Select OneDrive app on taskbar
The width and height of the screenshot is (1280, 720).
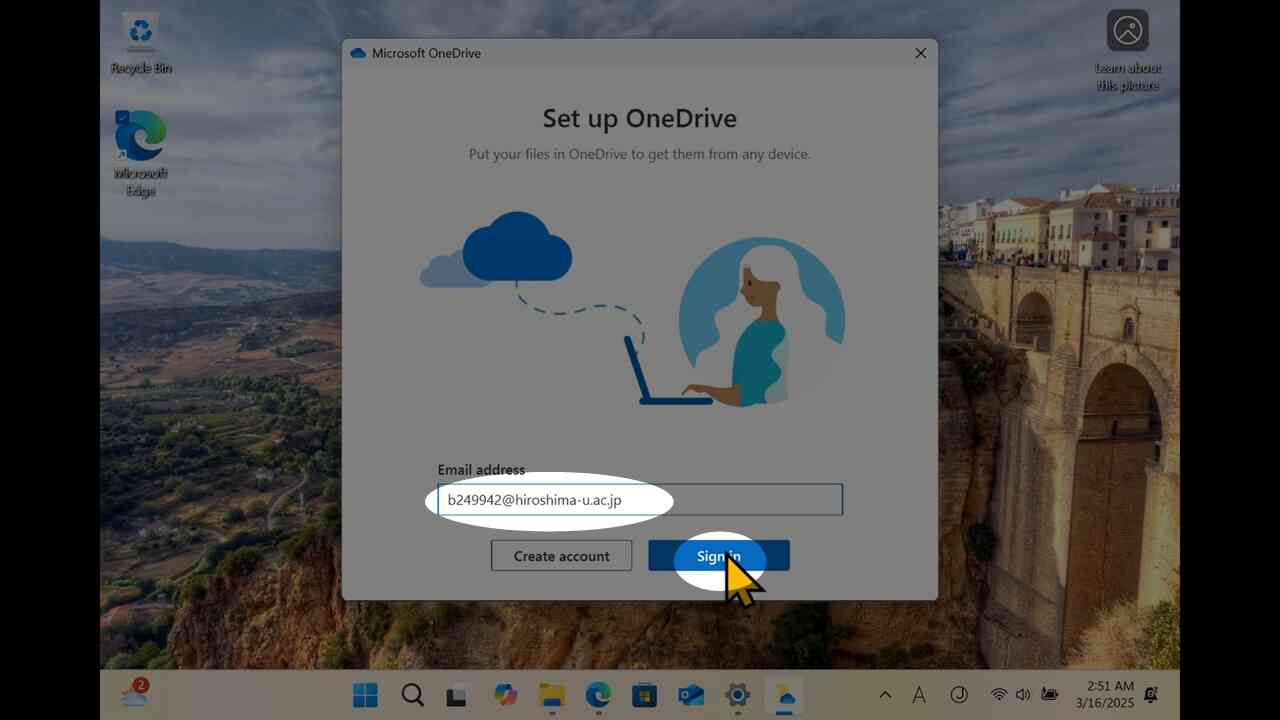pyautogui.click(x=785, y=695)
